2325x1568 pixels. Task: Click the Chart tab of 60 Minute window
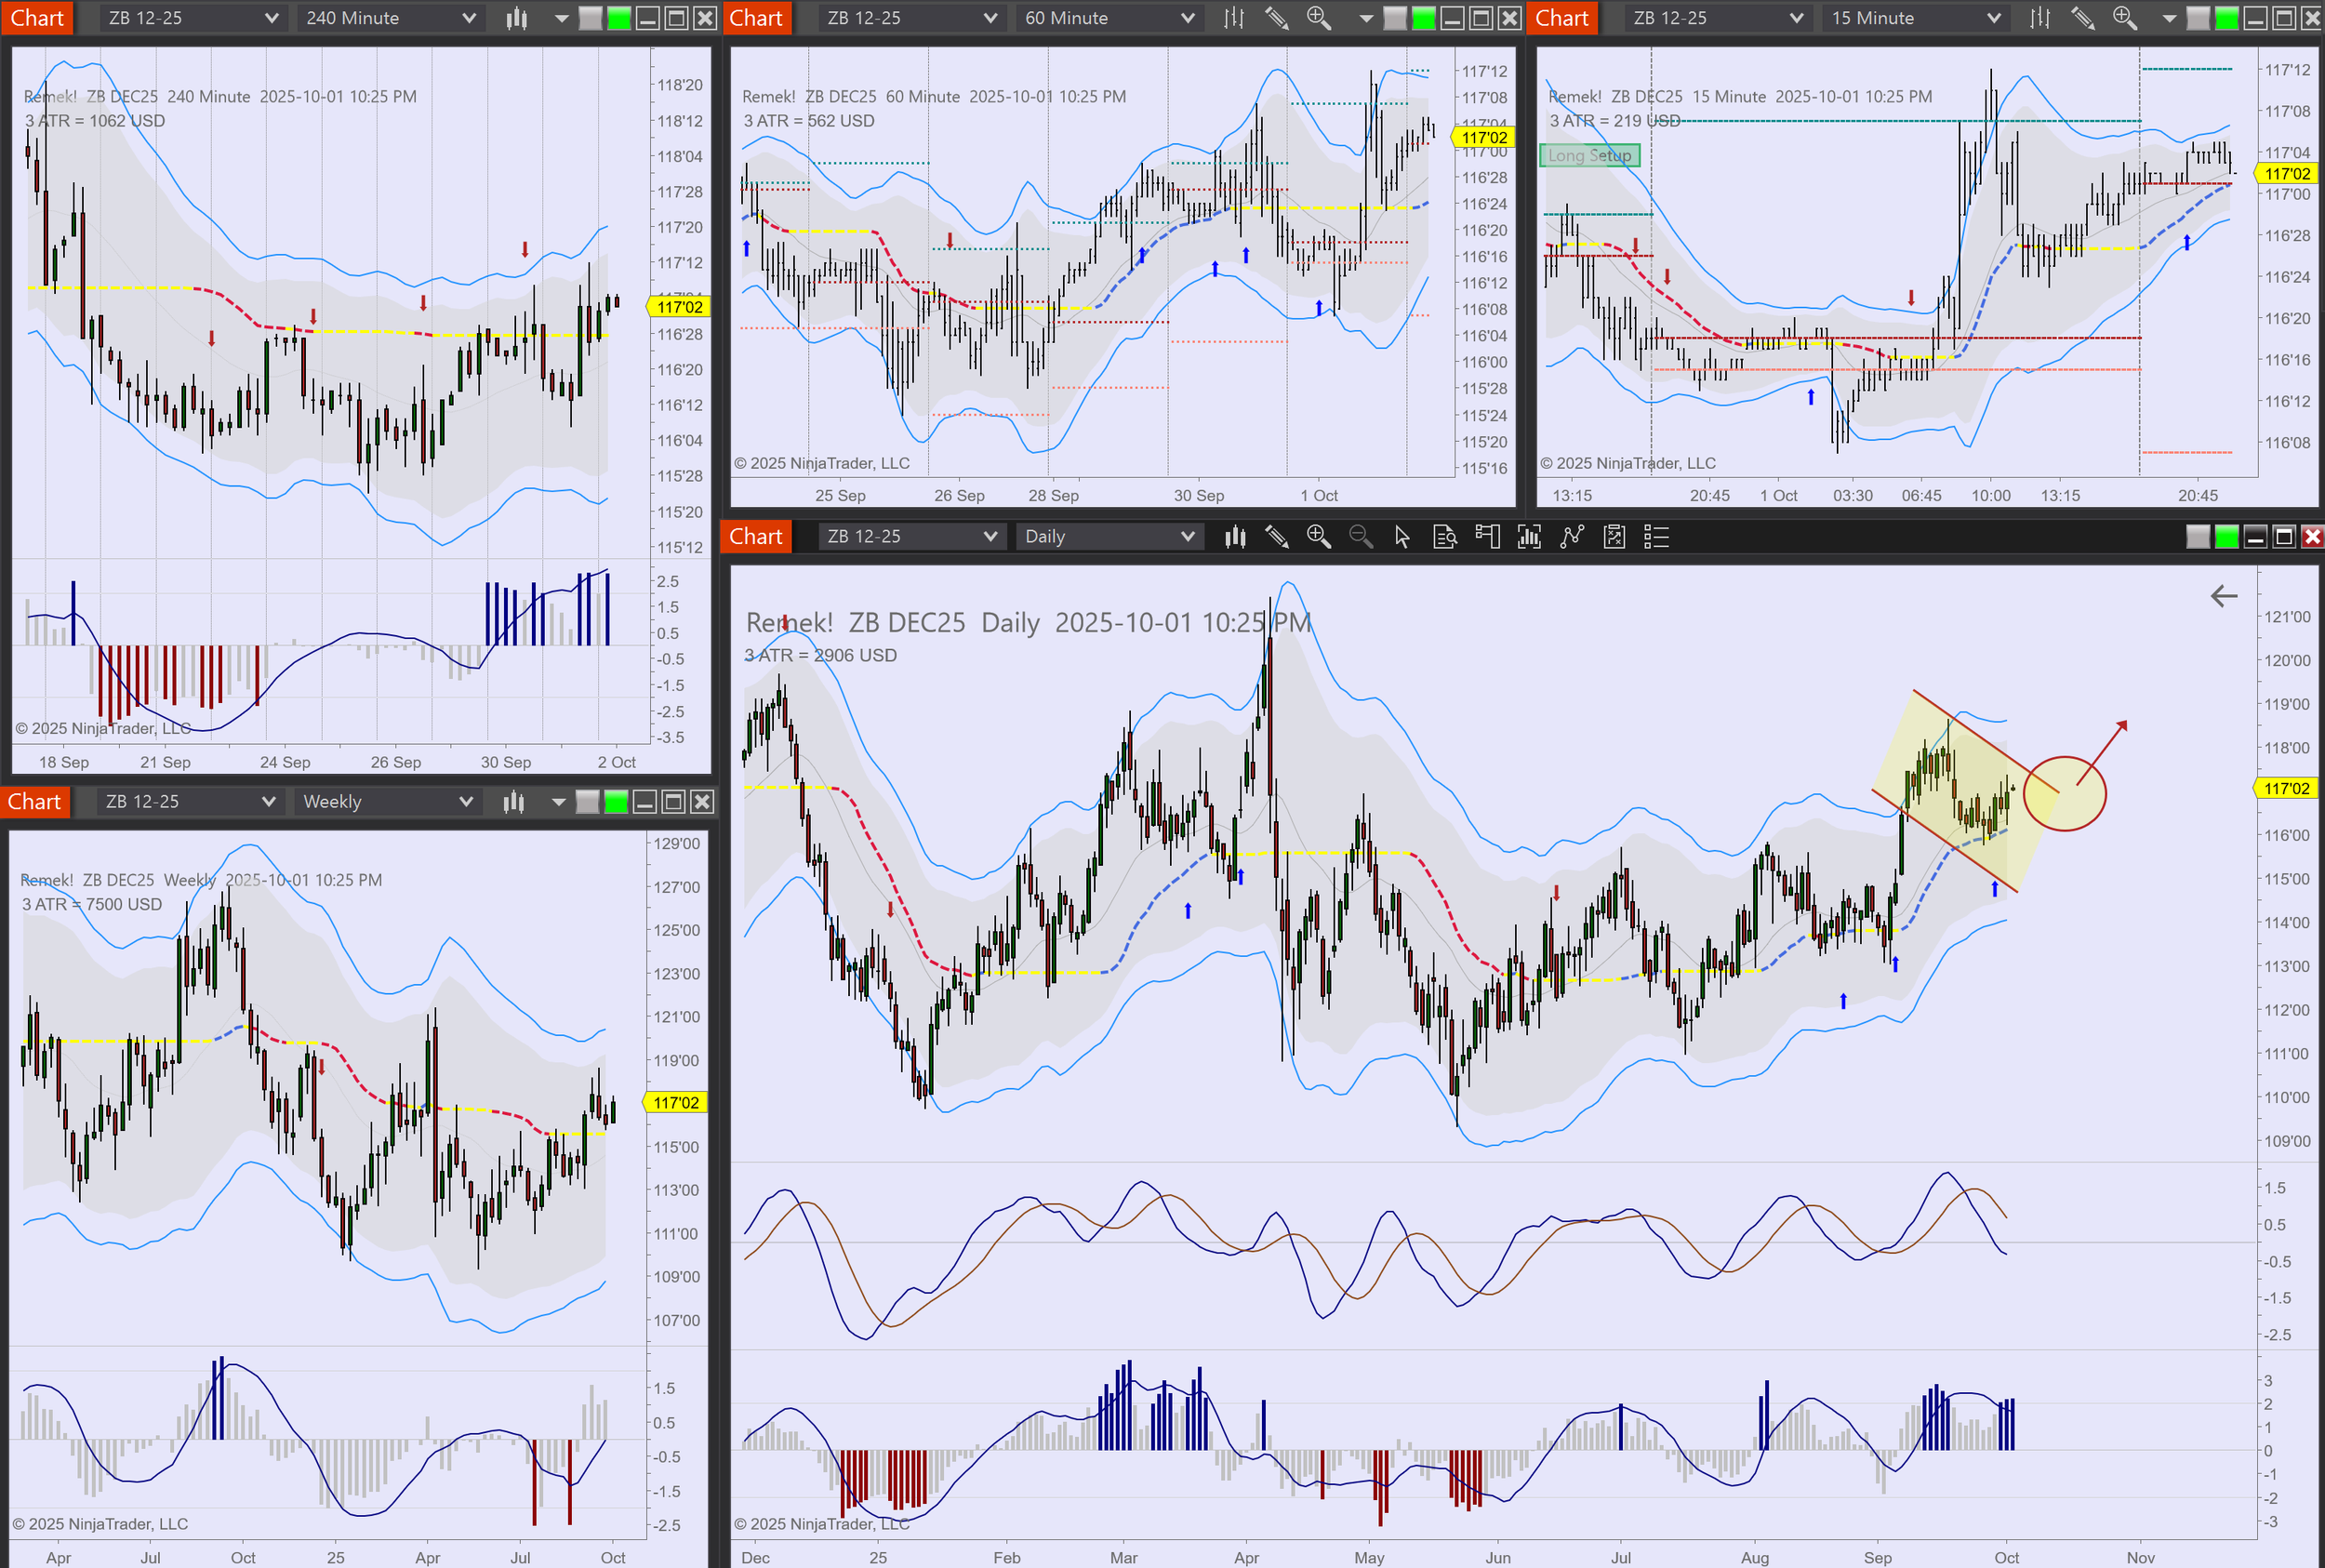pyautogui.click(x=756, y=18)
